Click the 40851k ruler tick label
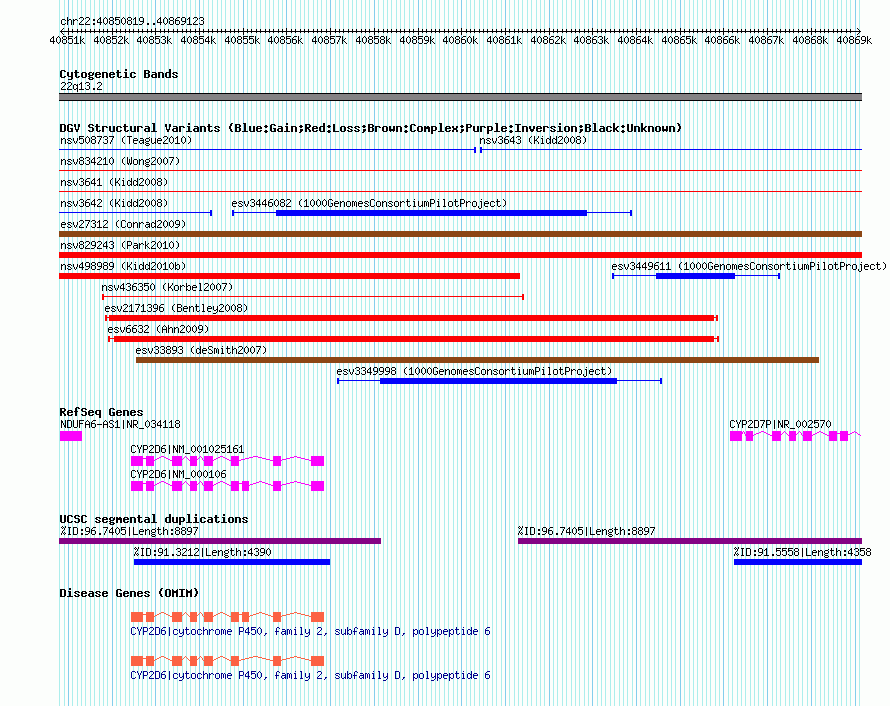890x706 pixels. click(x=67, y=40)
